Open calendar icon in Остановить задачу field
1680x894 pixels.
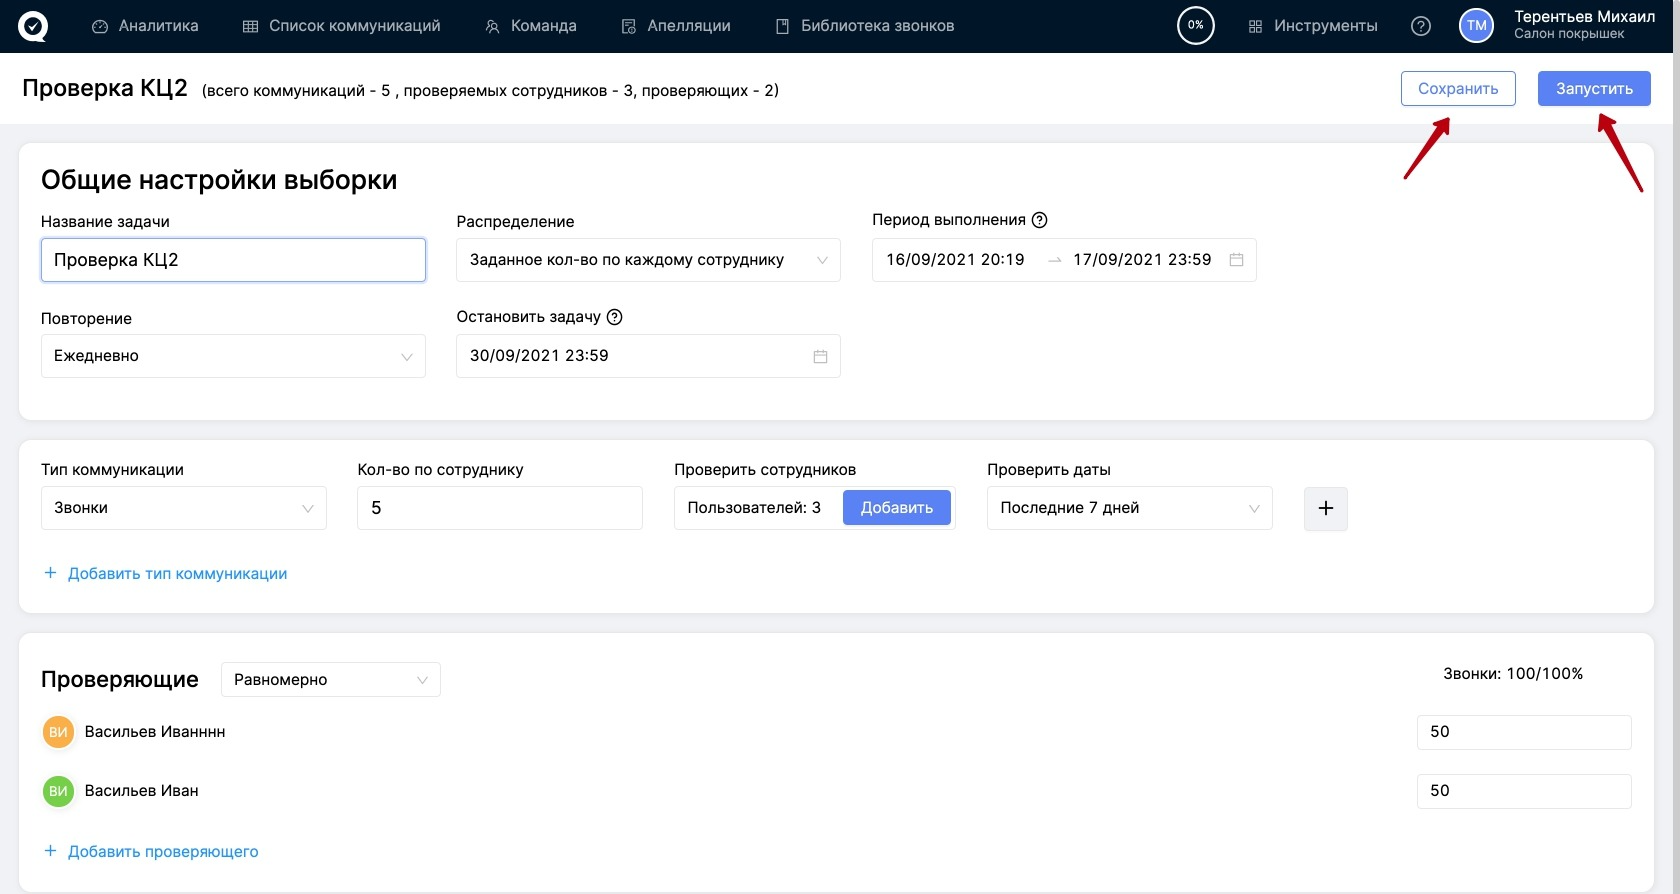[820, 356]
